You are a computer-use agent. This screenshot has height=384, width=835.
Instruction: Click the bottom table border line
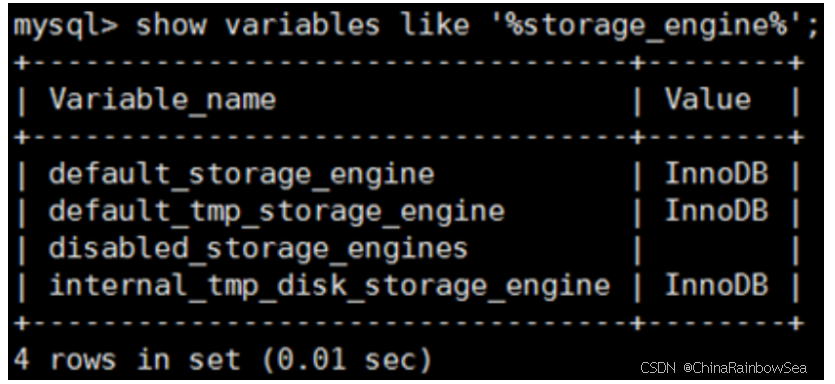[408, 323]
